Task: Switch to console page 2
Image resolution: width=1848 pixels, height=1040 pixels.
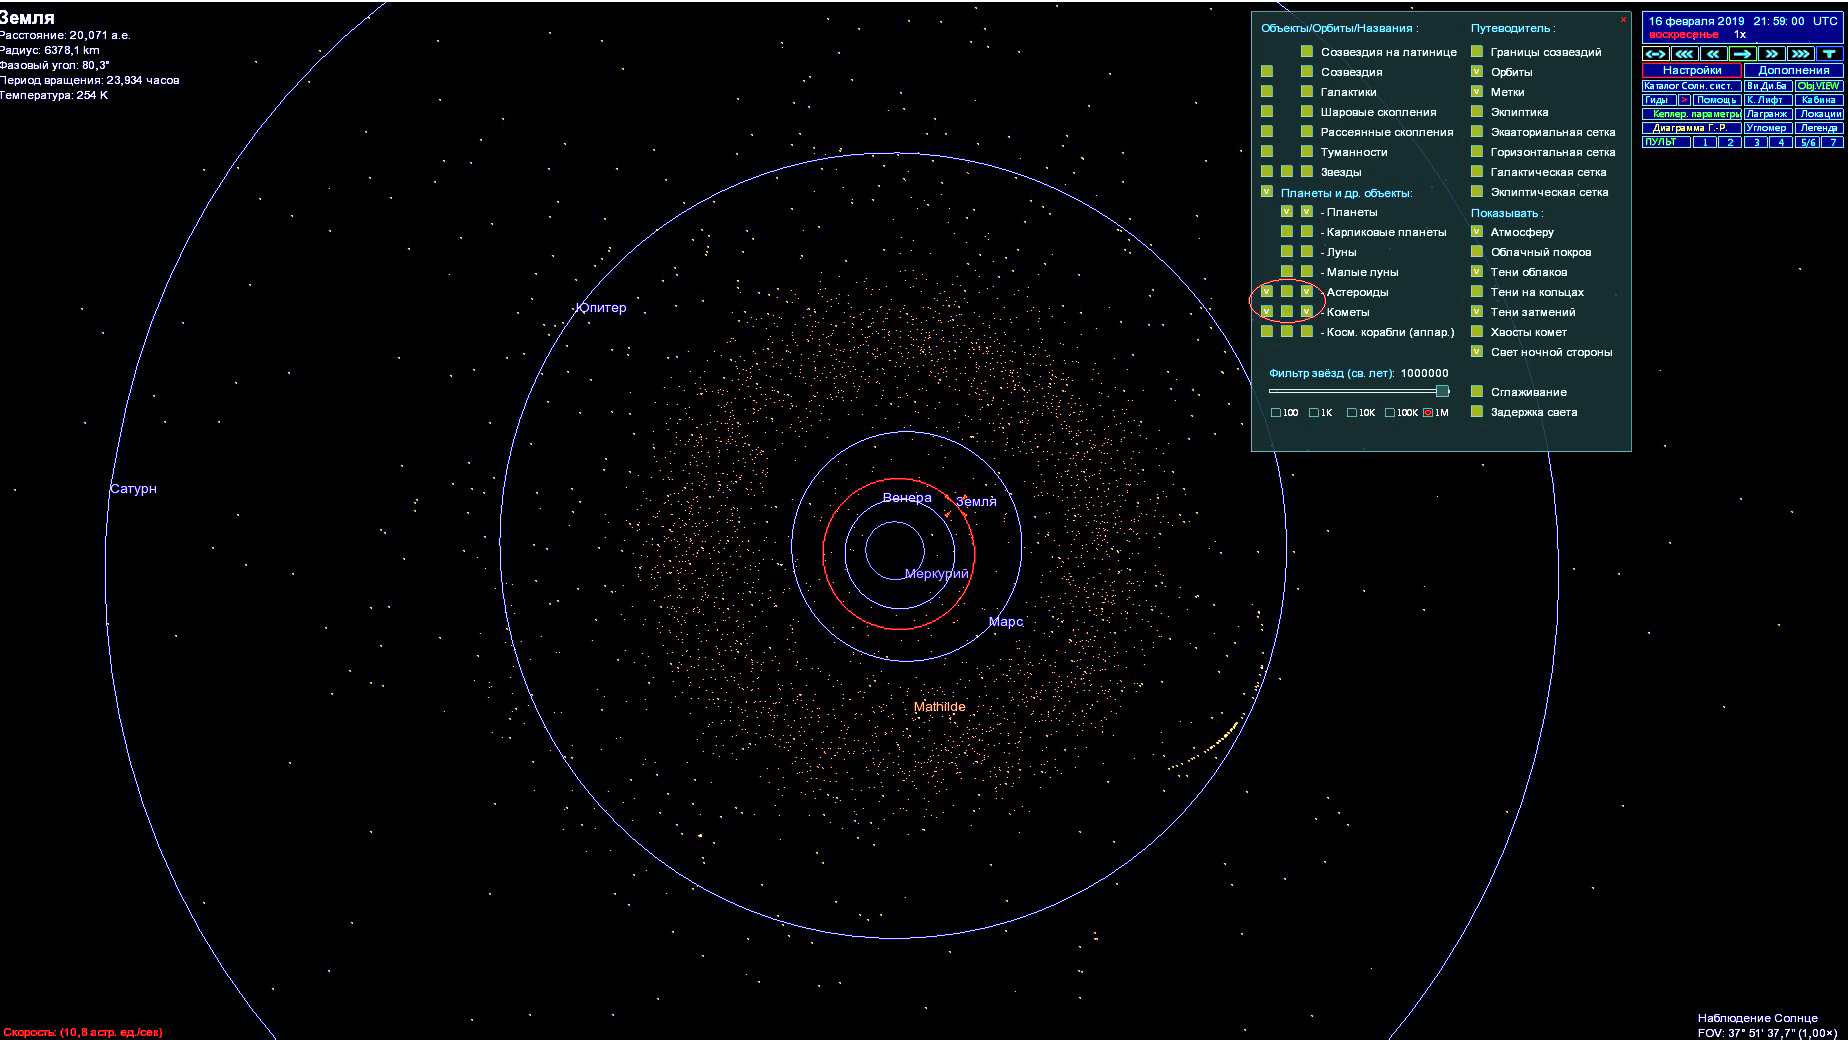Action: pos(1730,142)
